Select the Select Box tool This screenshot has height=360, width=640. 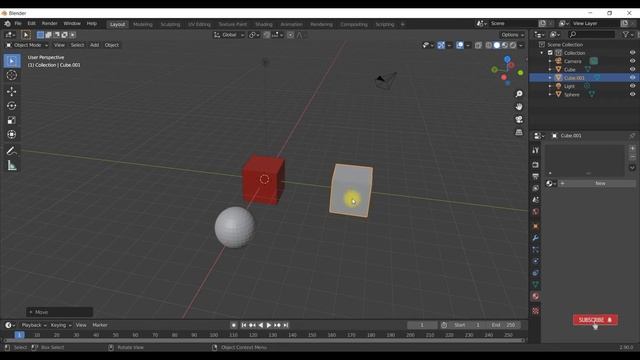pyautogui.click(x=12, y=61)
